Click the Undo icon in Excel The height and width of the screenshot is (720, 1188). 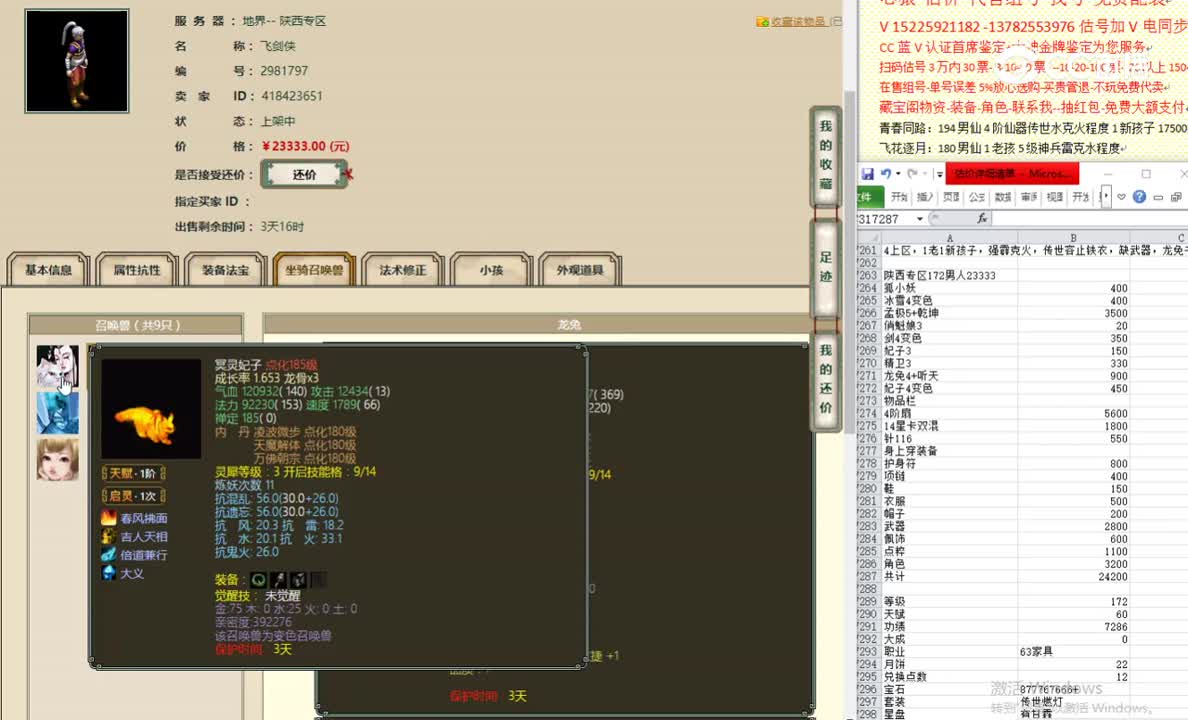887,174
